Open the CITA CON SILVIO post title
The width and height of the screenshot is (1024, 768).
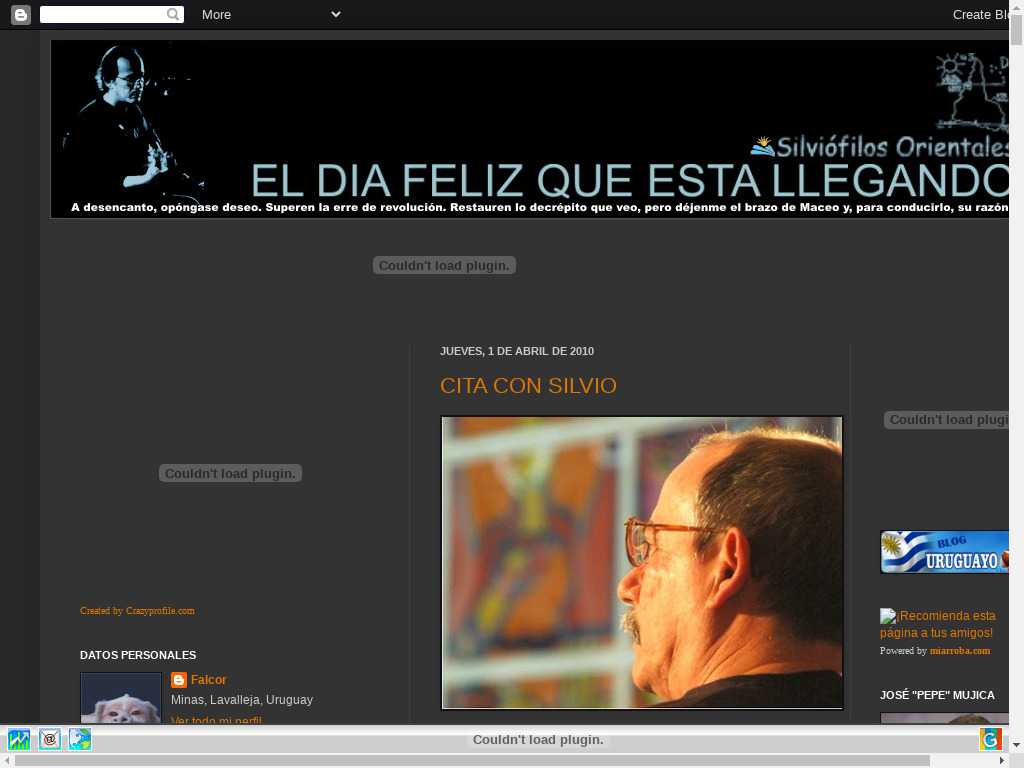pos(528,386)
